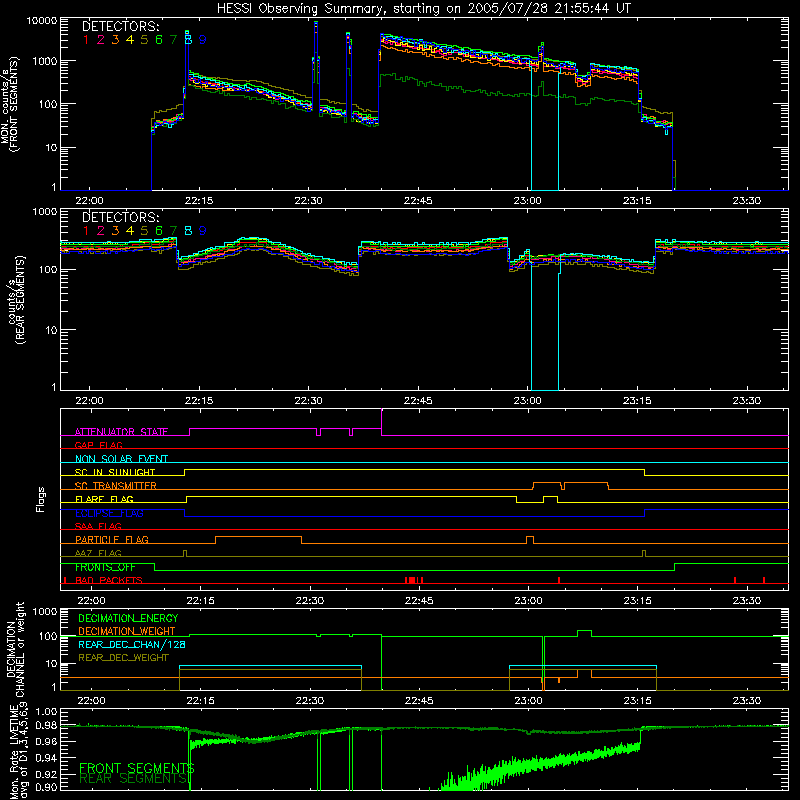Click the SC_TRANSMITTER flag label
800x800 pixels.
(116, 486)
